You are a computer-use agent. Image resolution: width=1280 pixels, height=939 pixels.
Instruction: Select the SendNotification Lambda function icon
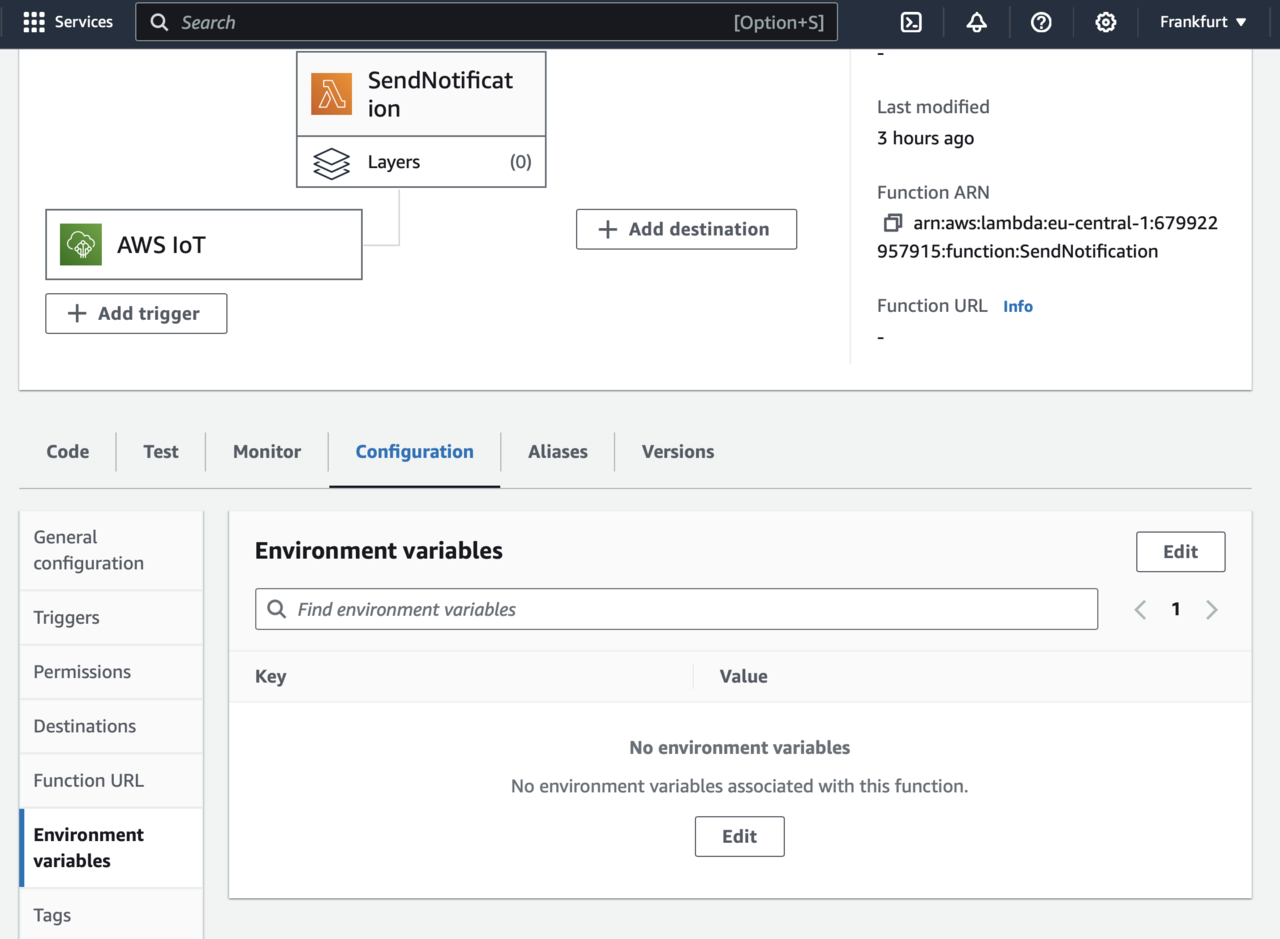(331, 94)
